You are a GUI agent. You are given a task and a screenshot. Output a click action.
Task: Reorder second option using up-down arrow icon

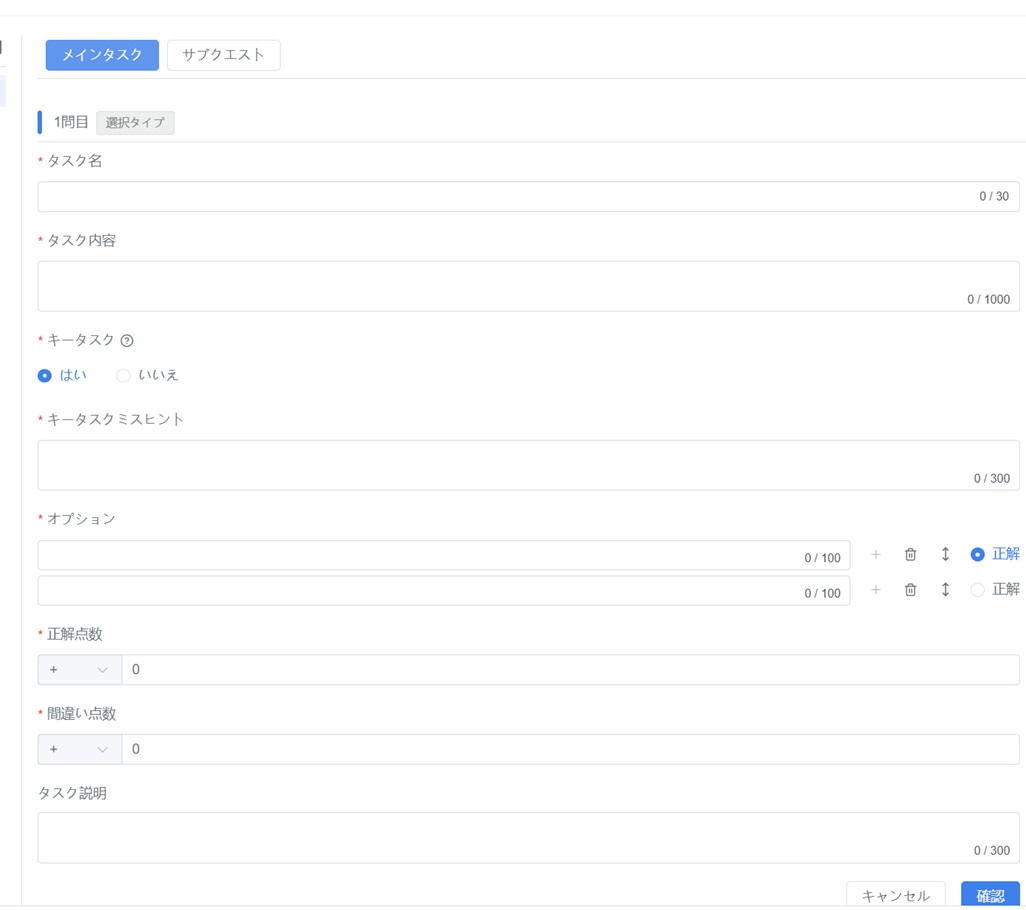coord(945,590)
